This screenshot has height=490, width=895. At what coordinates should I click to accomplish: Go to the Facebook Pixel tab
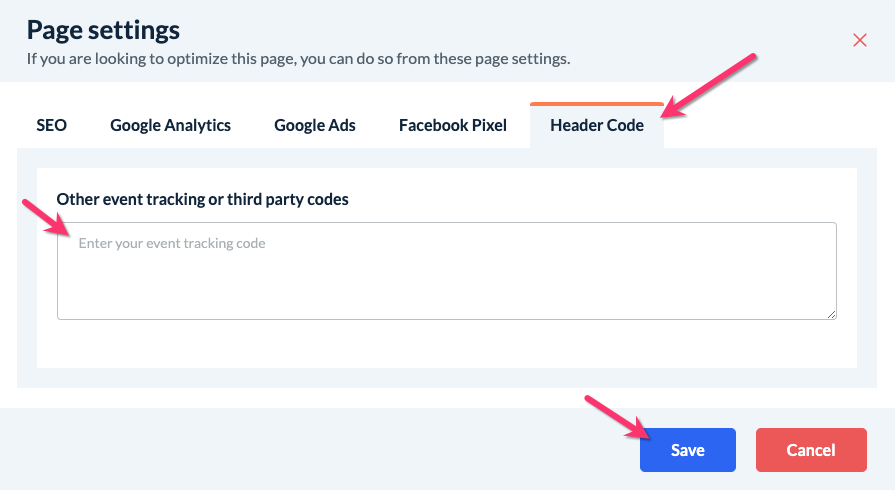[x=452, y=126]
